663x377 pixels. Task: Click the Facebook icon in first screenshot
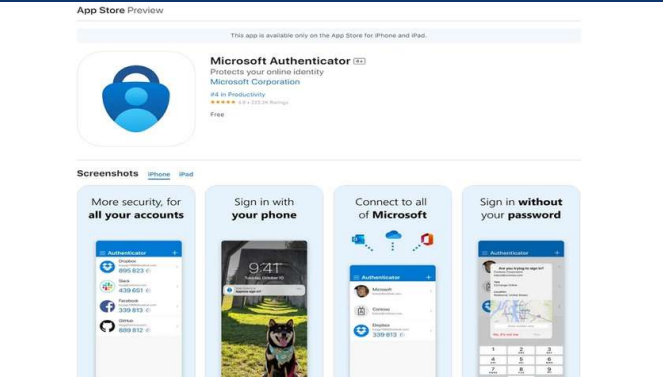coord(107,306)
